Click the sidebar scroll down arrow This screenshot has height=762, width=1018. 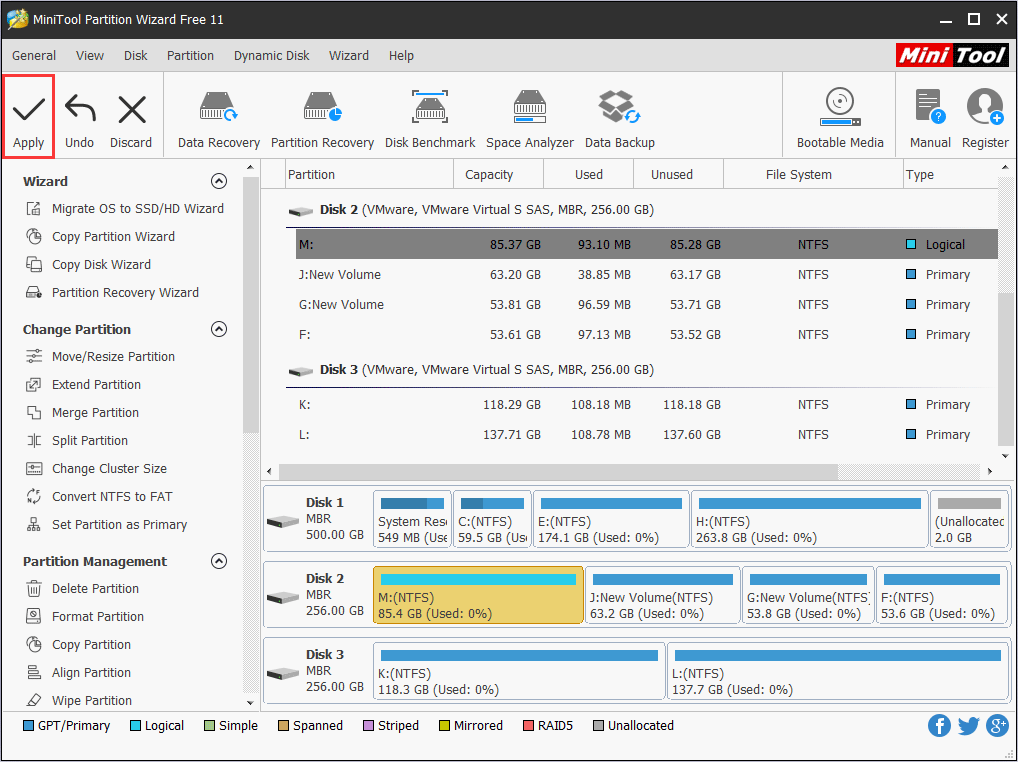251,702
